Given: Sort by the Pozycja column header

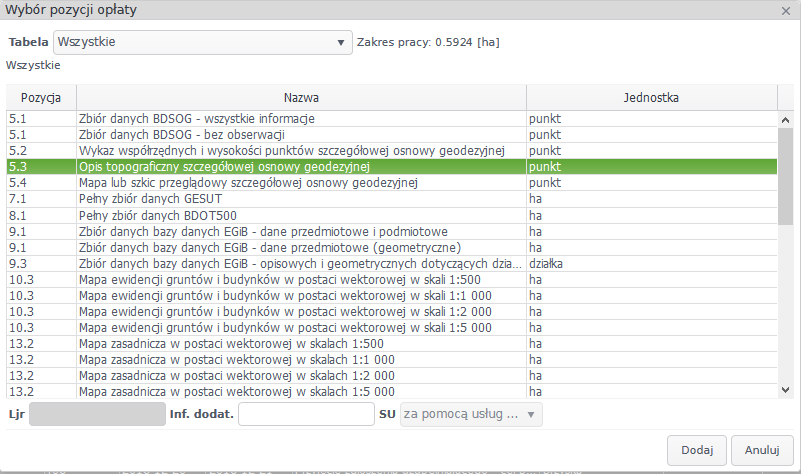Looking at the screenshot, I should click(41, 98).
